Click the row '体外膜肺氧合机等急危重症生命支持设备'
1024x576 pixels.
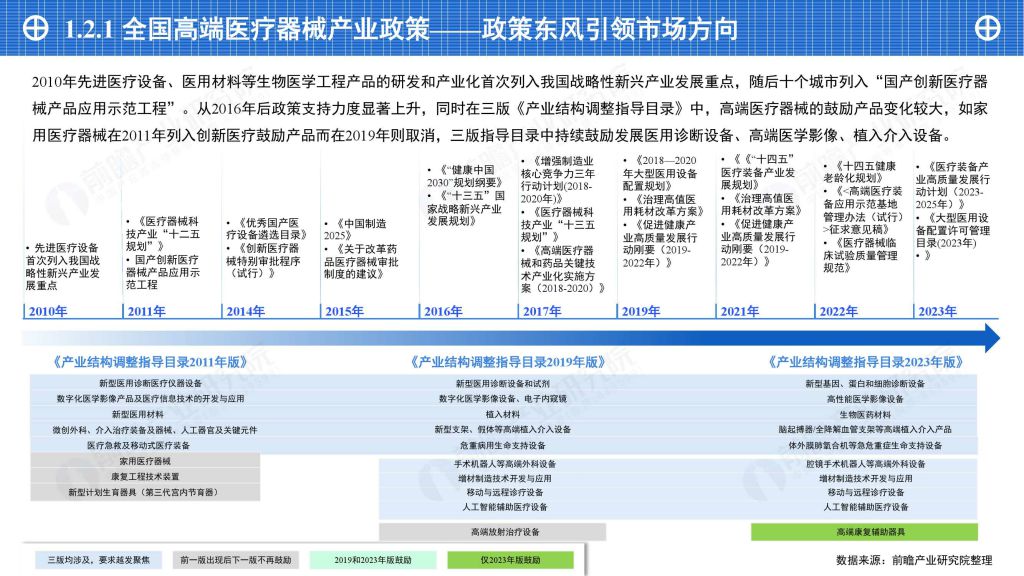pyautogui.click(x=865, y=445)
